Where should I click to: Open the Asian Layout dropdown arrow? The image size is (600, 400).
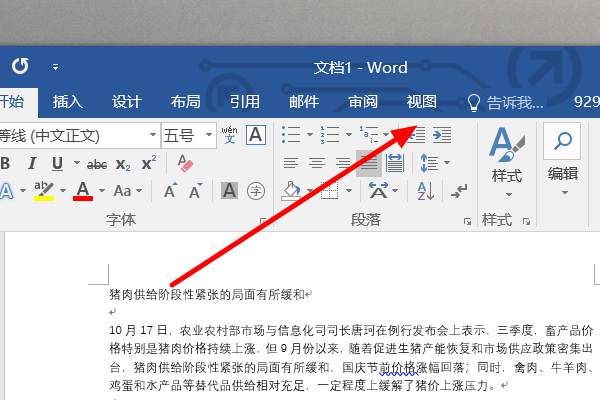point(395,191)
